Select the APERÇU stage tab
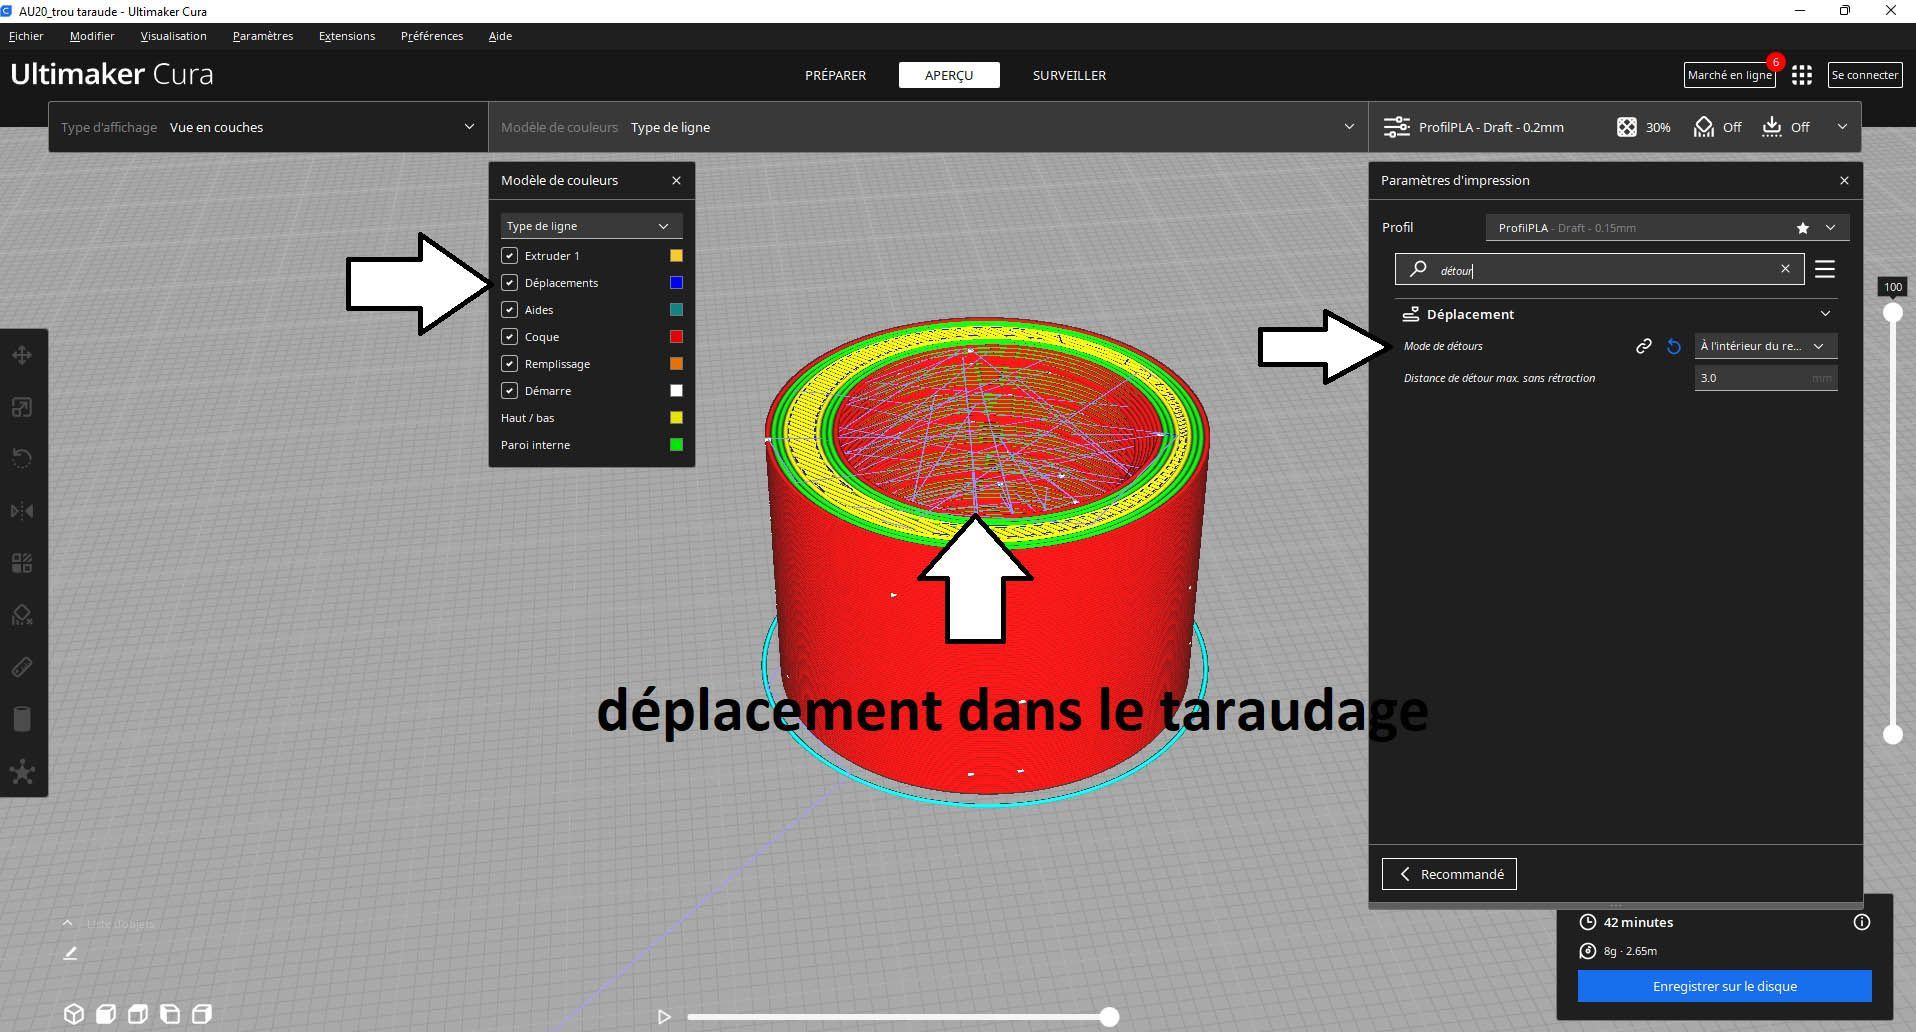The width and height of the screenshot is (1916, 1032). pyautogui.click(x=949, y=75)
